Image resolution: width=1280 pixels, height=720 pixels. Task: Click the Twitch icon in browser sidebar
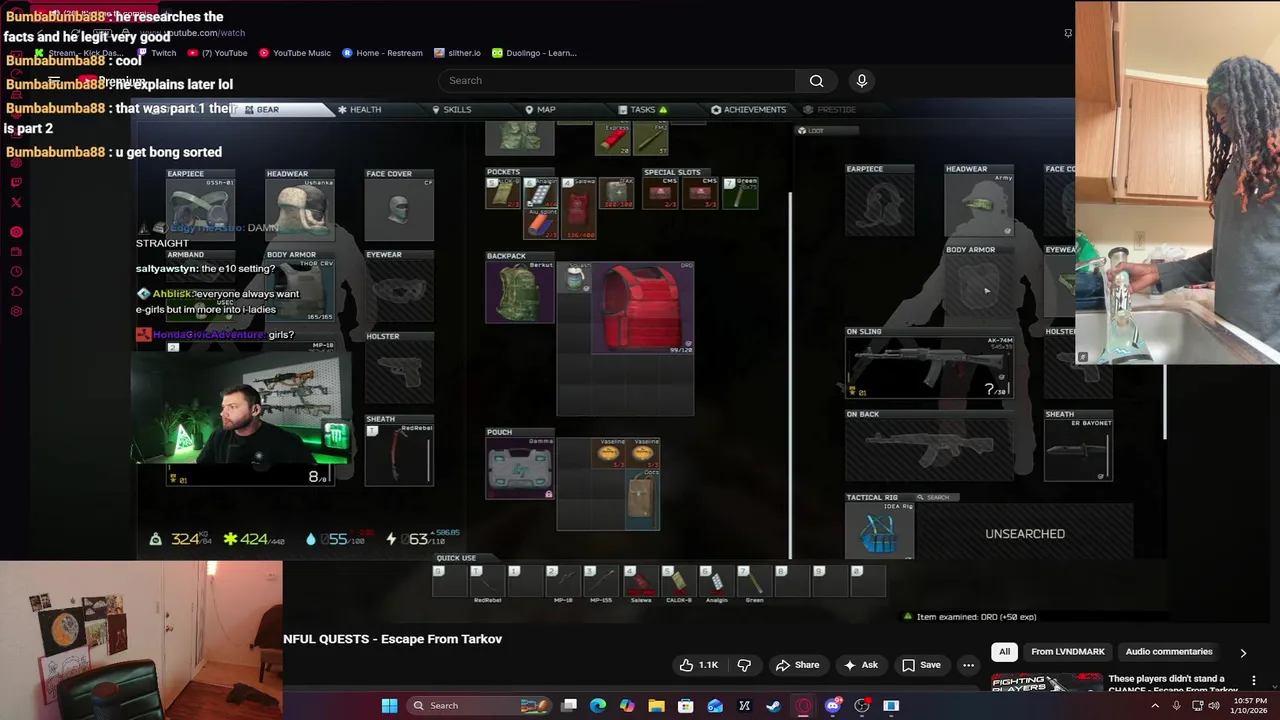(16, 182)
